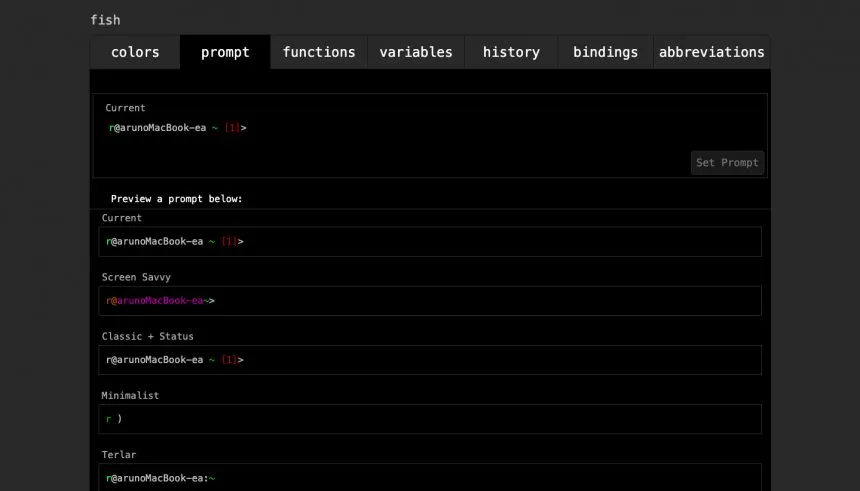Click the Minimalist label text
The width and height of the screenshot is (860, 491).
coord(130,396)
